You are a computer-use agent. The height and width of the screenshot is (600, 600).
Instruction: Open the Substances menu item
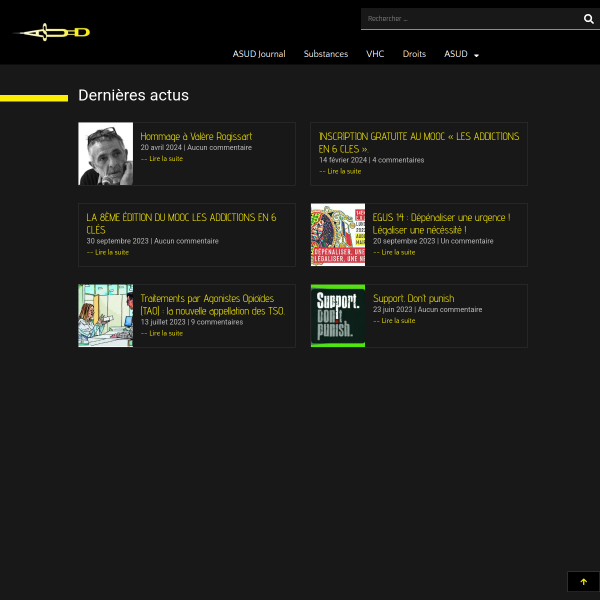[326, 54]
